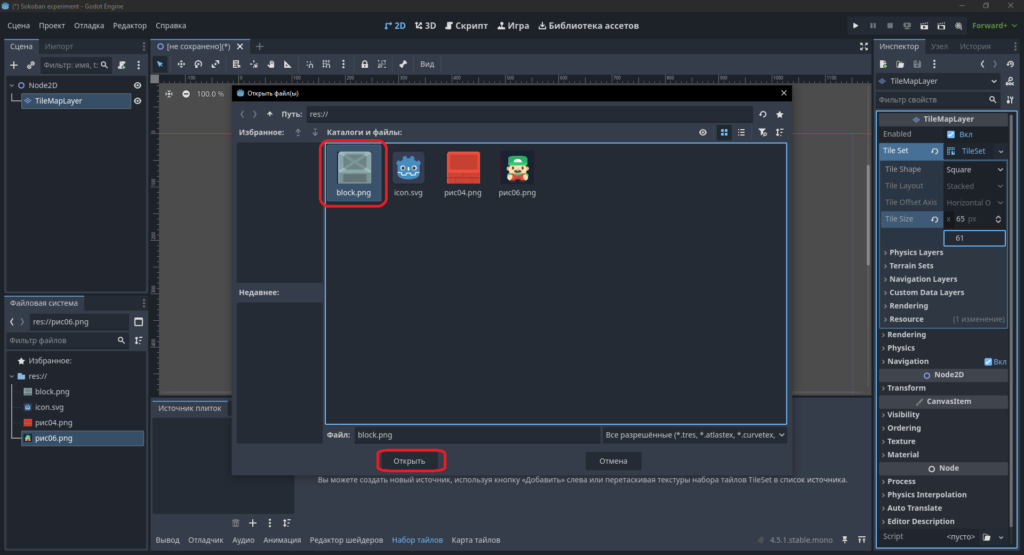Click the lock selected node icon
The image size is (1024, 555).
click(364, 64)
